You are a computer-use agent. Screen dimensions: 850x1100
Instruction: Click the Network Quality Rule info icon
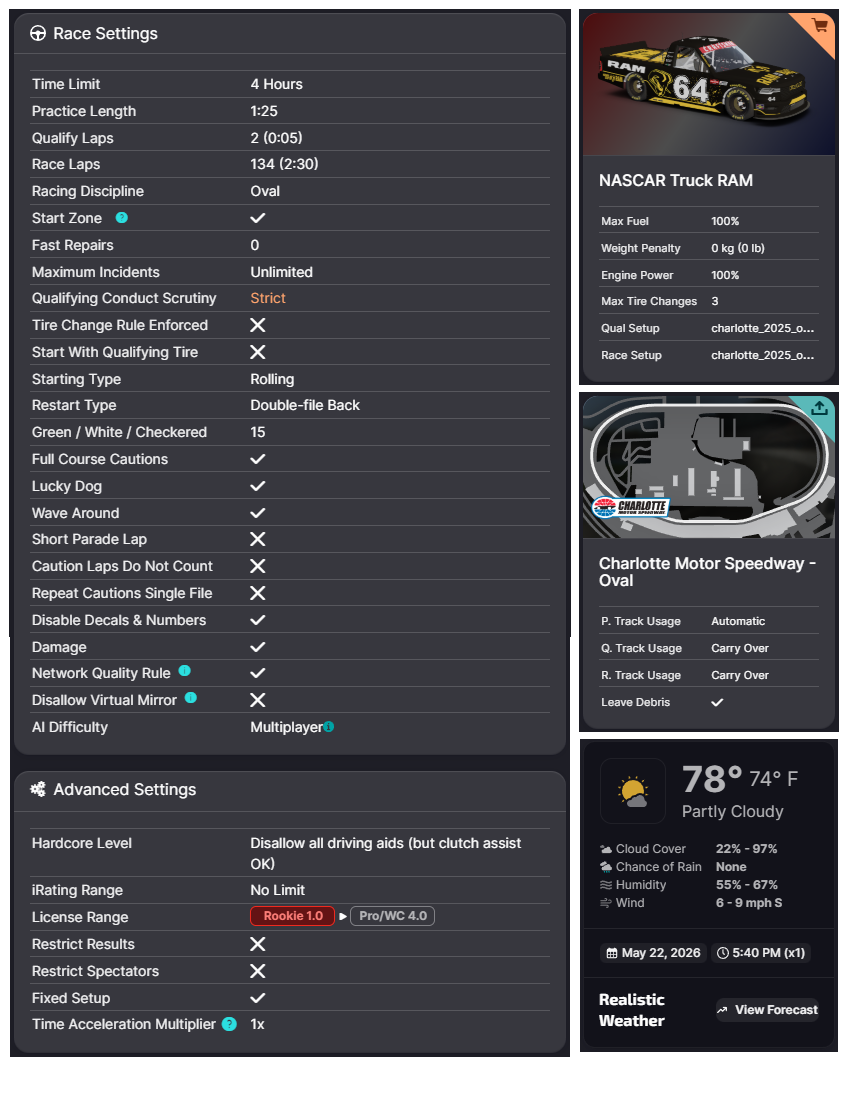[184, 671]
